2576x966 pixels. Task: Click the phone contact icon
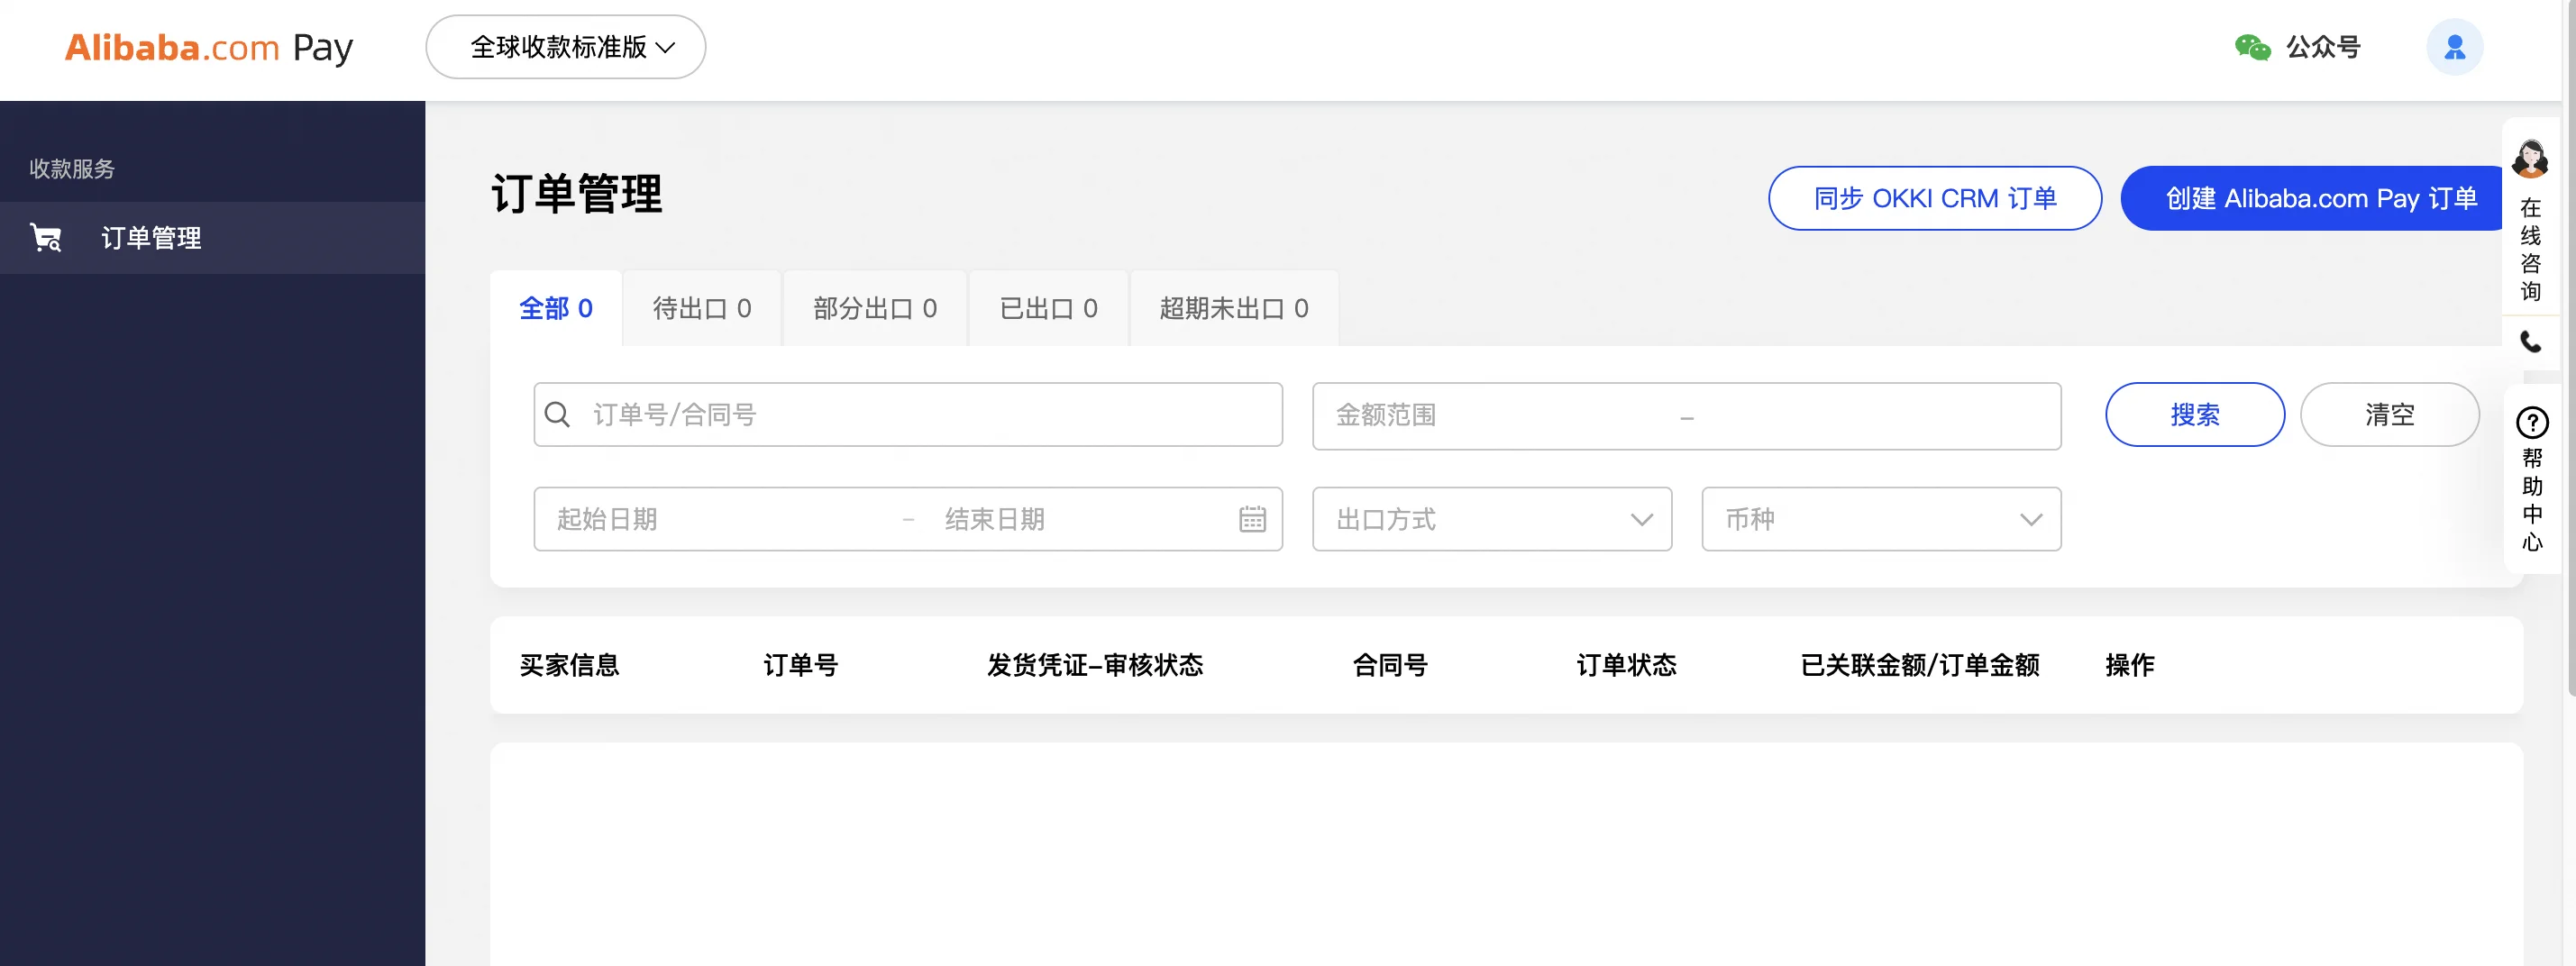2532,343
